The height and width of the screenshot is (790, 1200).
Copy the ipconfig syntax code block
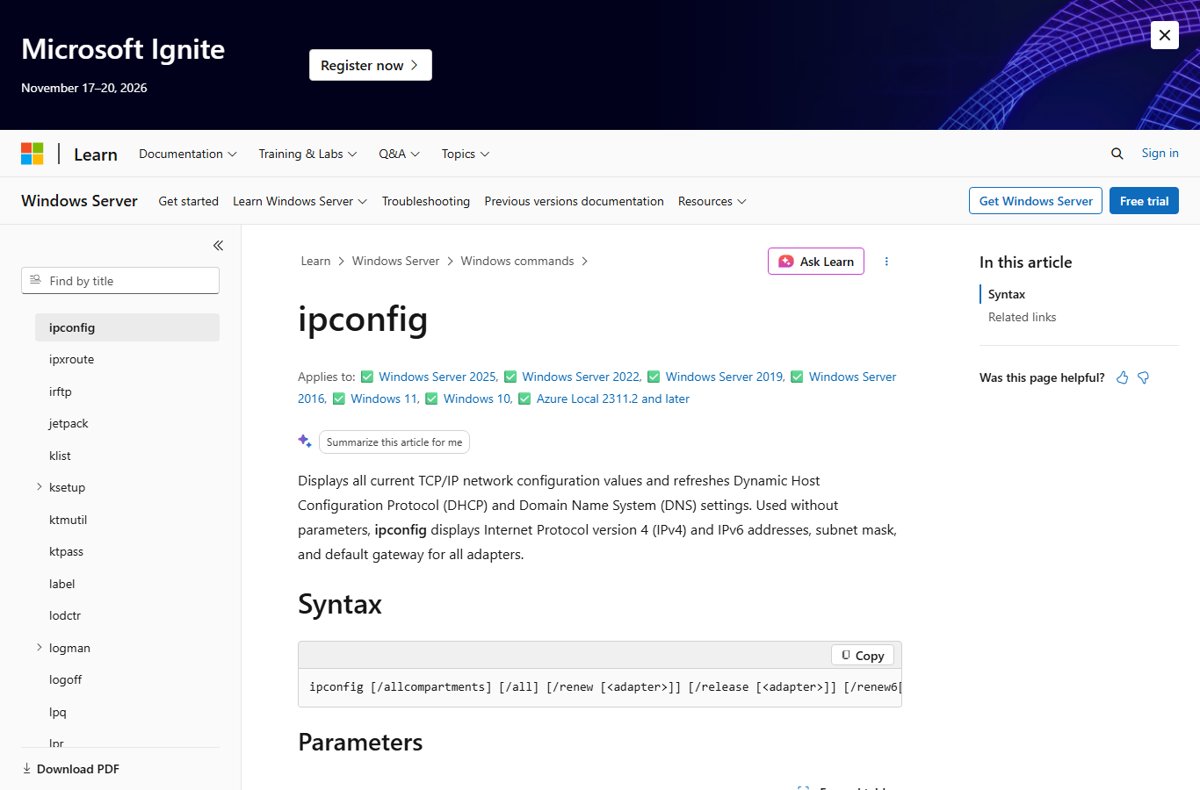click(x=863, y=655)
